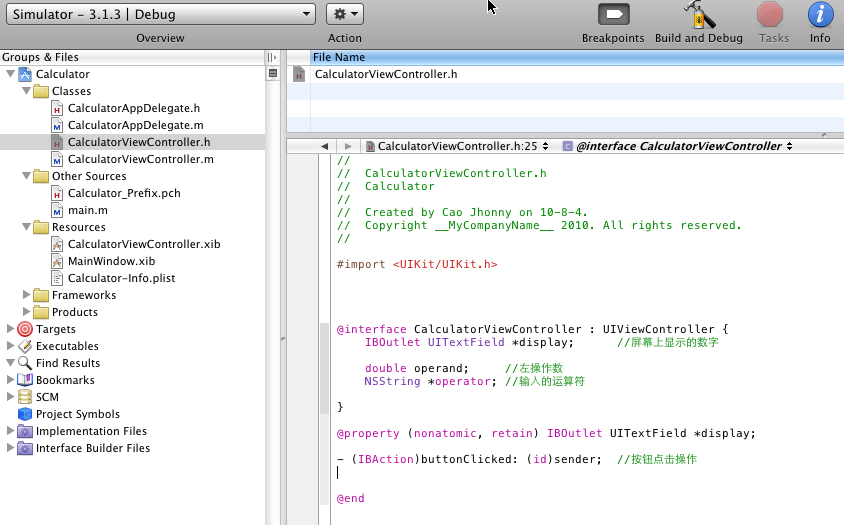844x525 pixels.
Task: Select the SCM database icon
Action: 25,397
